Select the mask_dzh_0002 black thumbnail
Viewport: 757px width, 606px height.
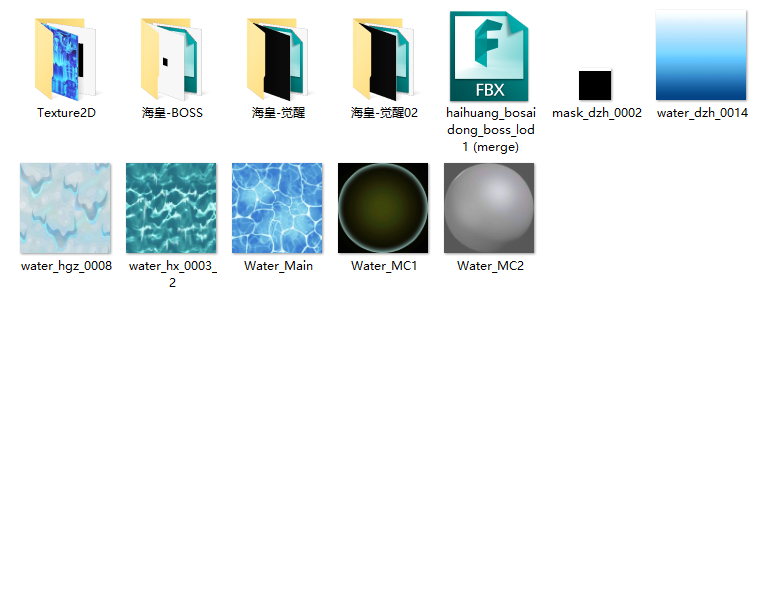595,85
